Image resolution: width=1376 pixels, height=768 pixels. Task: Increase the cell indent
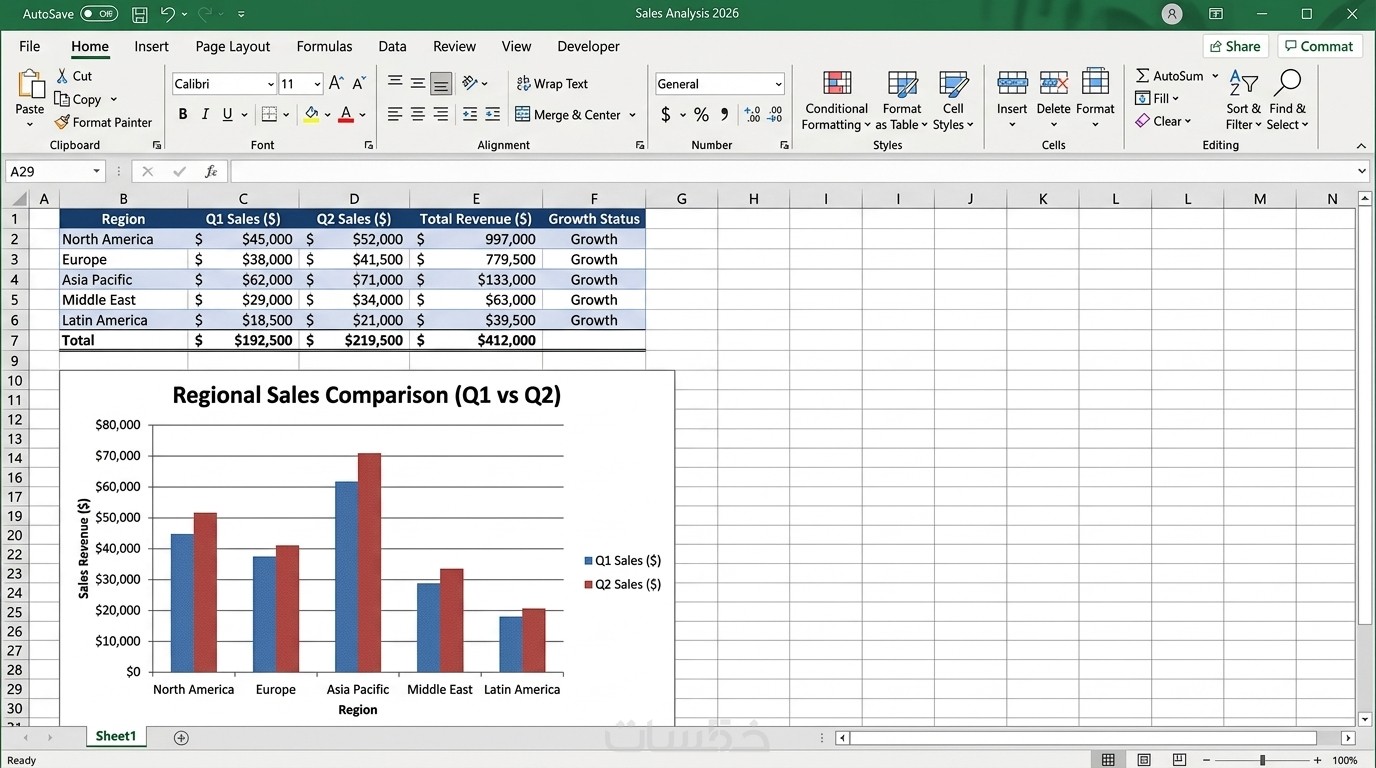(x=492, y=115)
